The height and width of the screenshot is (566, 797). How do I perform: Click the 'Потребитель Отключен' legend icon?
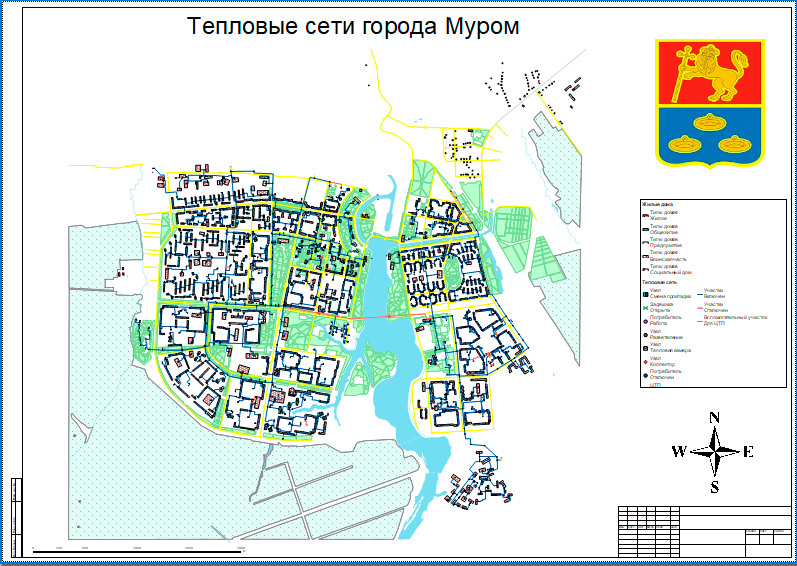(x=644, y=374)
